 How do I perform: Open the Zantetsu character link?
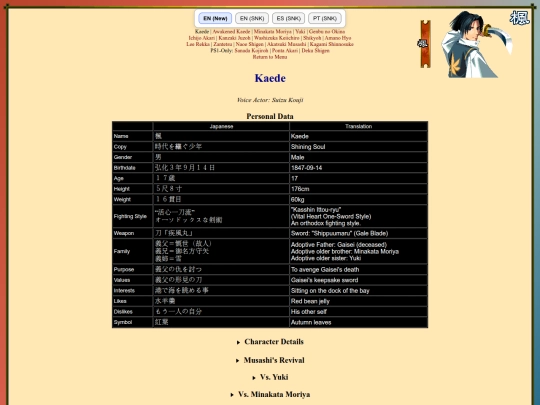pyautogui.click(x=222, y=44)
